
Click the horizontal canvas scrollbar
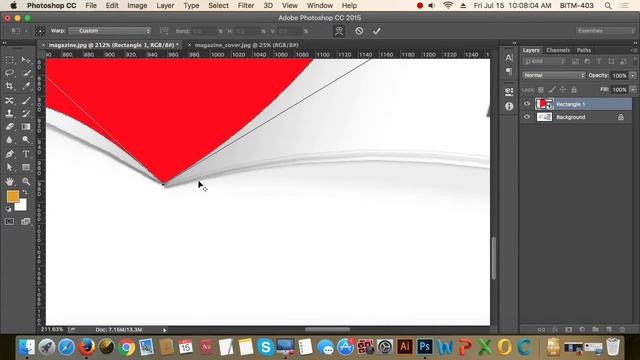coord(327,330)
